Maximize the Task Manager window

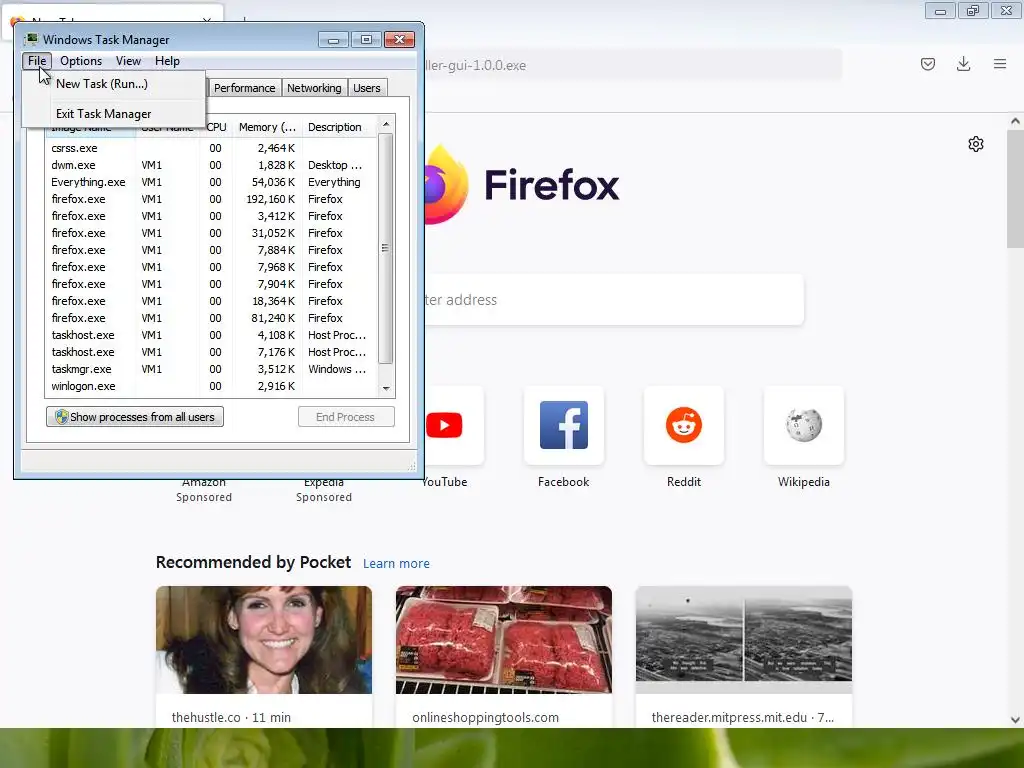pos(366,40)
